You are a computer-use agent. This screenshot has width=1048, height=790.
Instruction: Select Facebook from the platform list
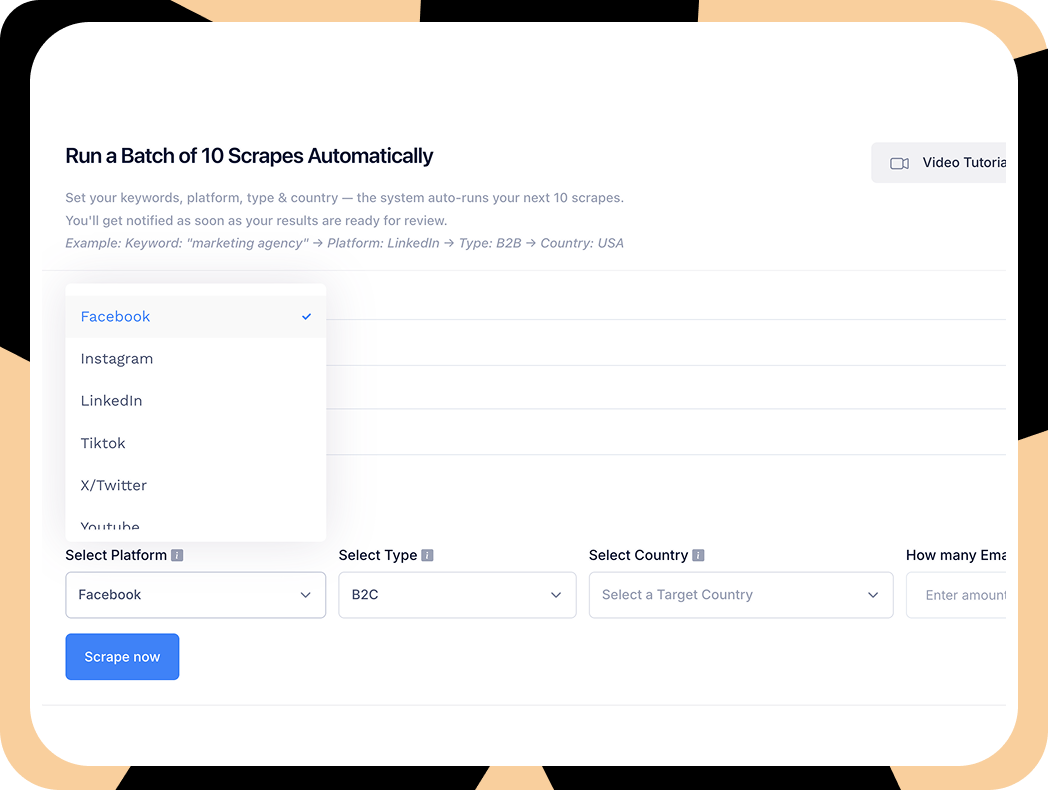tap(116, 317)
